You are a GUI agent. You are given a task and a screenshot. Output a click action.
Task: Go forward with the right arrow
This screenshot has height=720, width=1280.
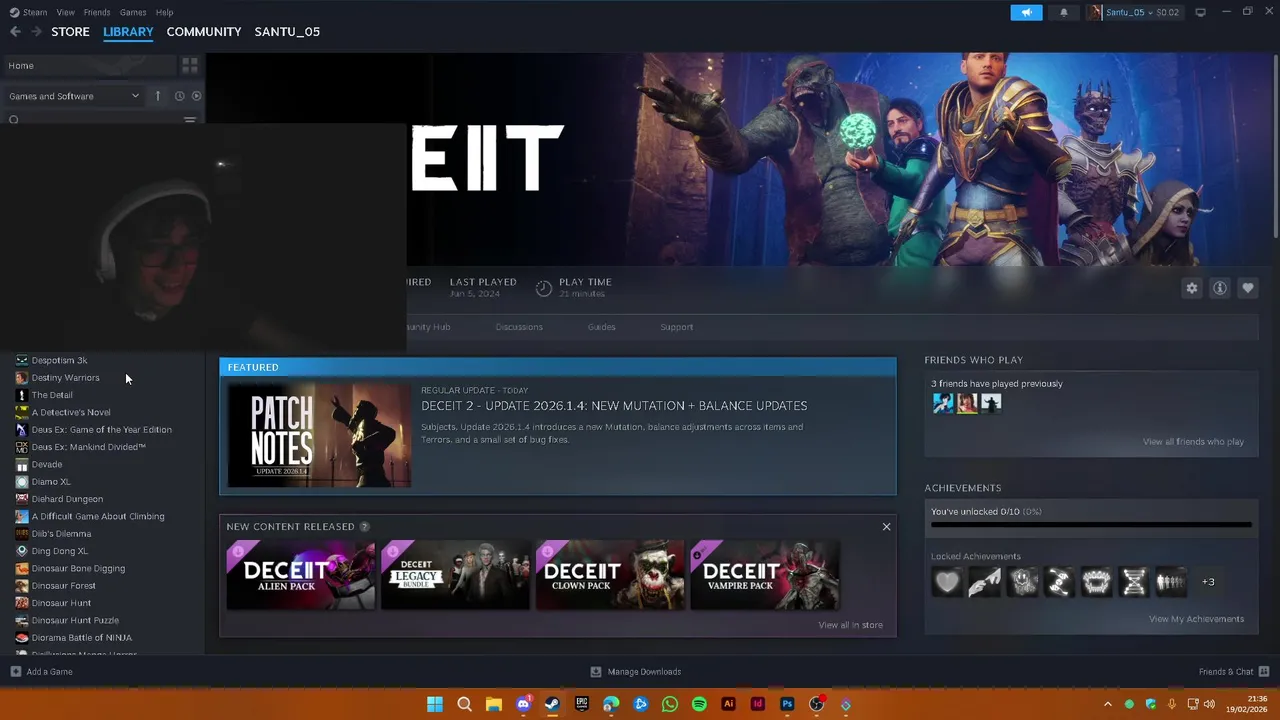(x=36, y=32)
